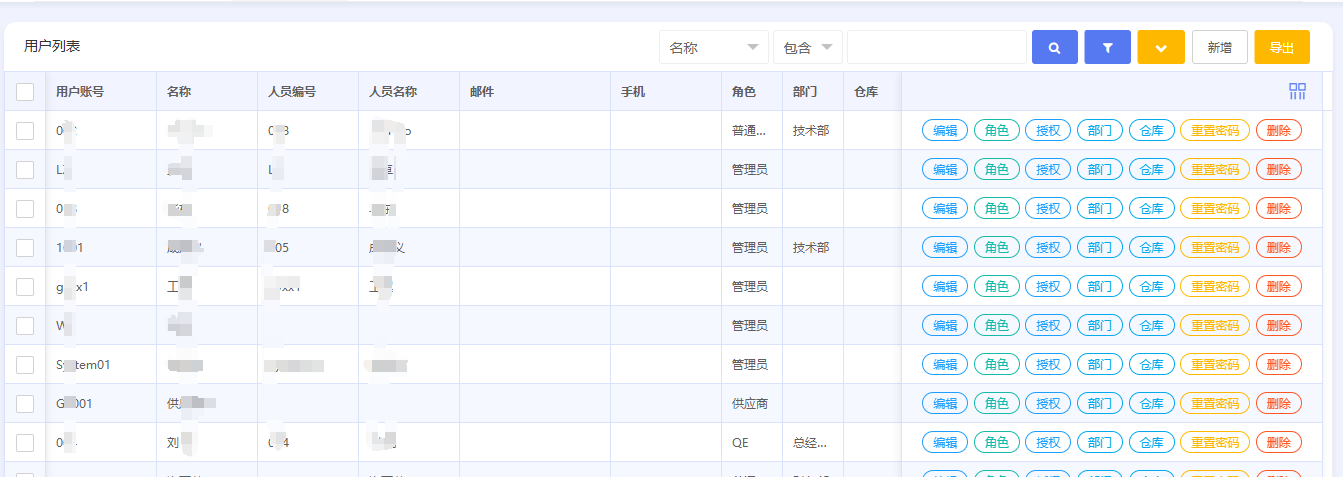The width and height of the screenshot is (1343, 477).
Task: Check the box for account starting with W
Action: point(25,326)
